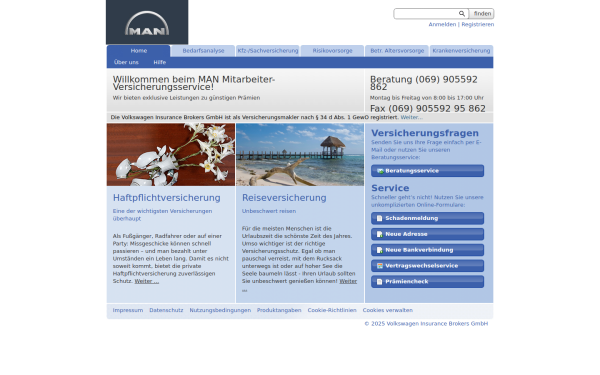The image size is (600, 375).
Task: Click the 'Unbeschwert reisen' subtitle
Action: 269,211
